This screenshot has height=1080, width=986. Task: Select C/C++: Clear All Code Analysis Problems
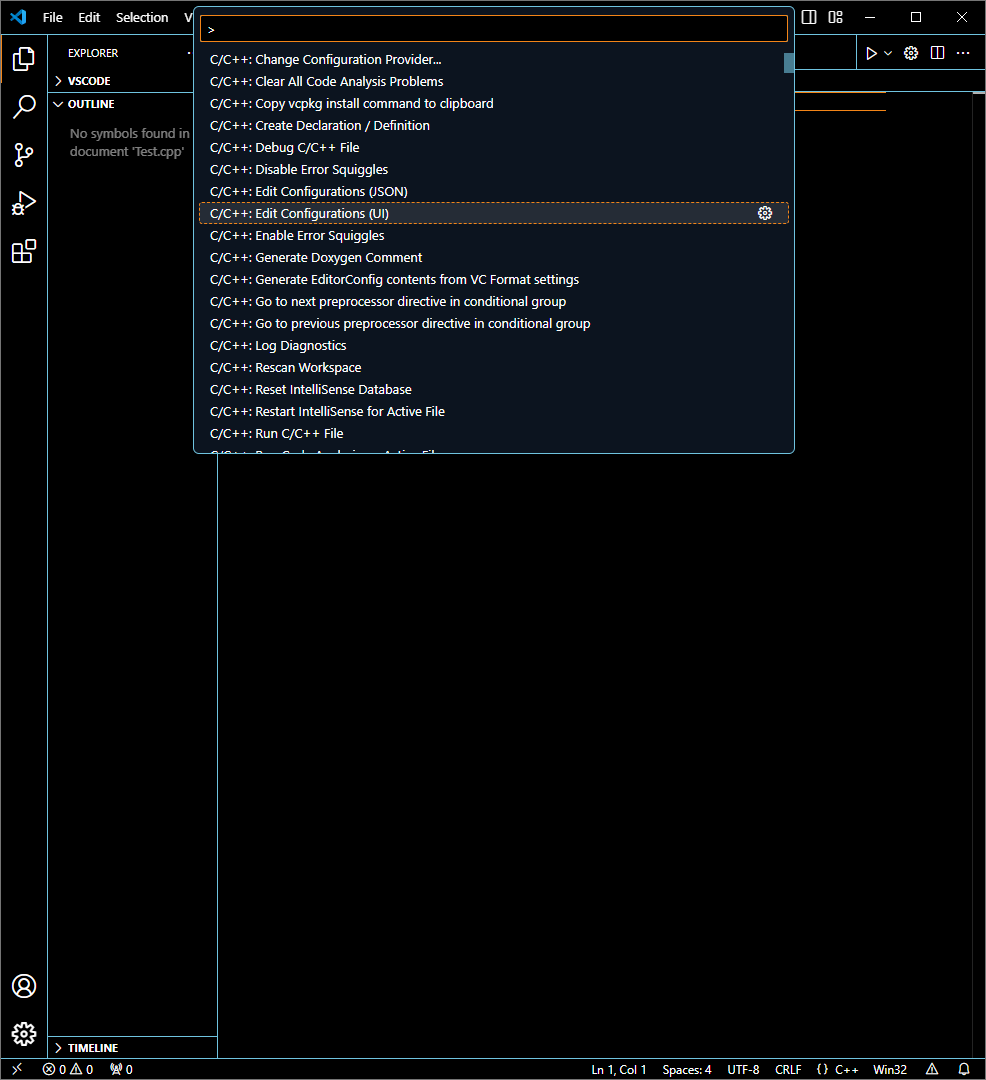coord(494,82)
